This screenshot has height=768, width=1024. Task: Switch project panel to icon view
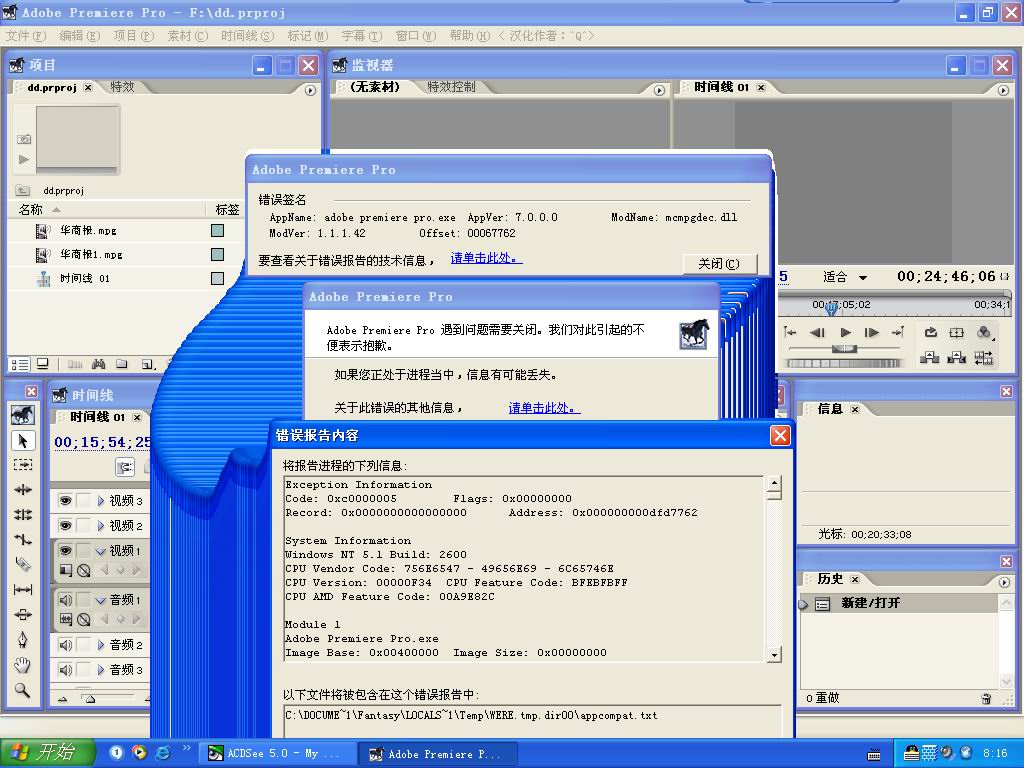pos(42,364)
